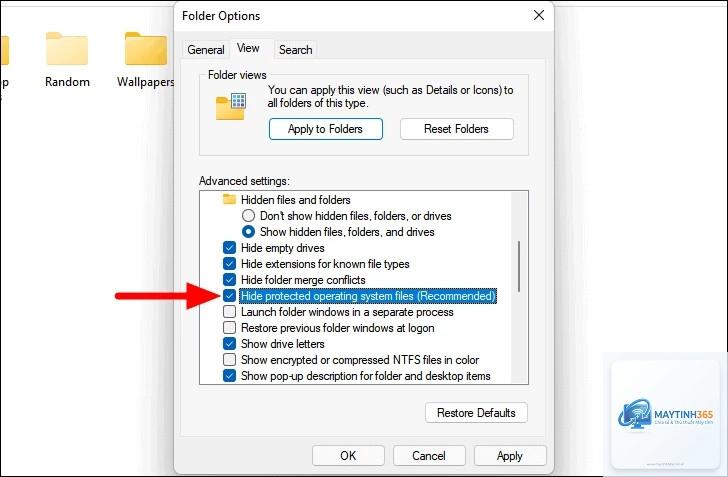Viewport: 728px width, 477px height.
Task: Select the Hidden files and folders label
Action: pyautogui.click(x=296, y=200)
